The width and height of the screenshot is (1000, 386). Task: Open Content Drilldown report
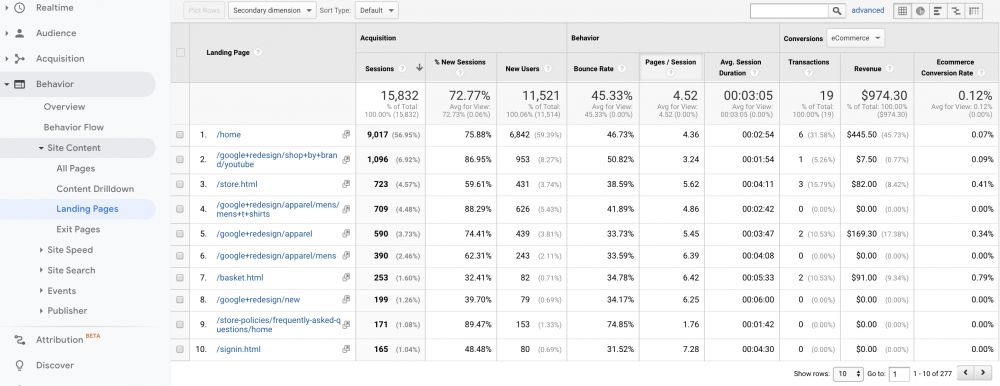coord(95,189)
